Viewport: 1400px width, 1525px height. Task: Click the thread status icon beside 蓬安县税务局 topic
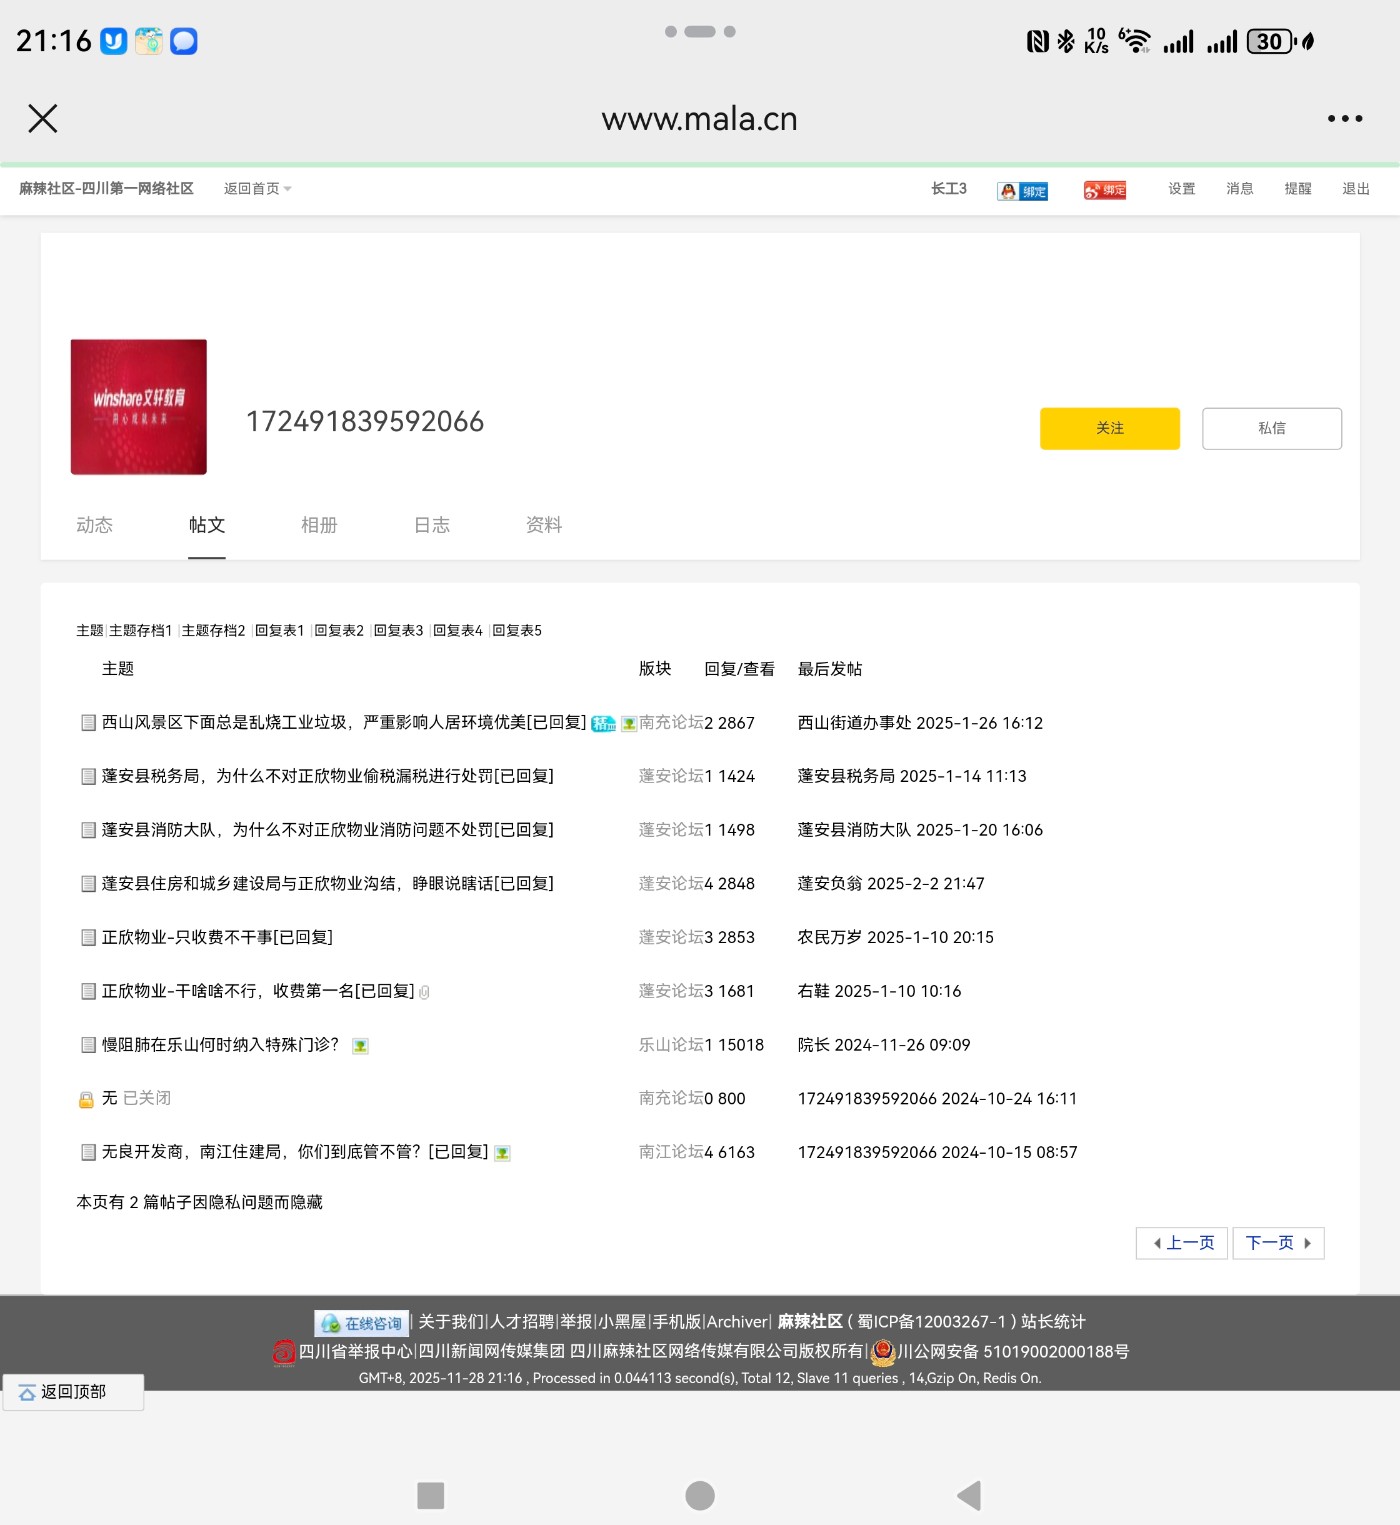pyautogui.click(x=88, y=776)
